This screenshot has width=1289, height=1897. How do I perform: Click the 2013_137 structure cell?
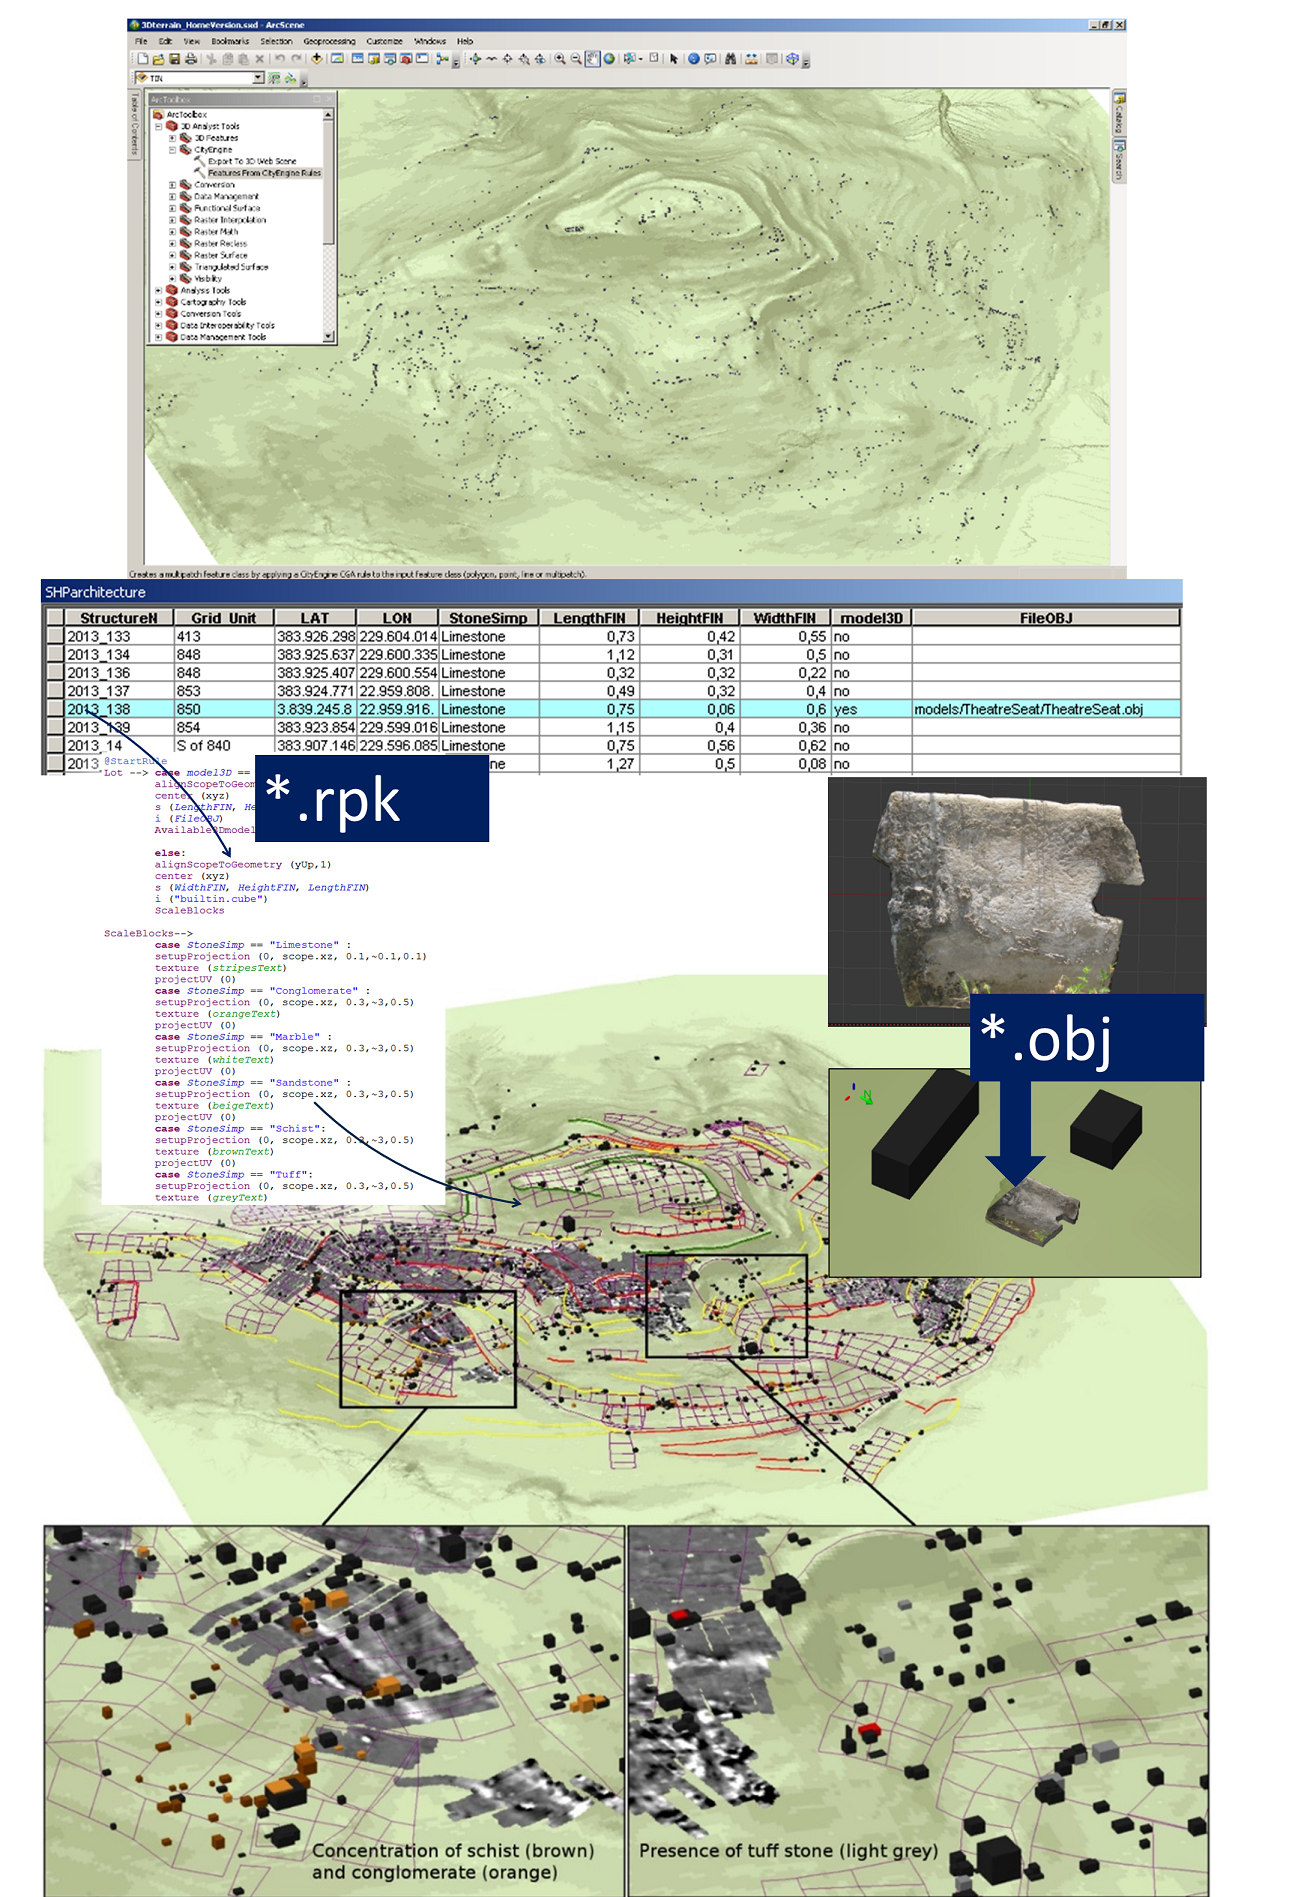coord(119,691)
